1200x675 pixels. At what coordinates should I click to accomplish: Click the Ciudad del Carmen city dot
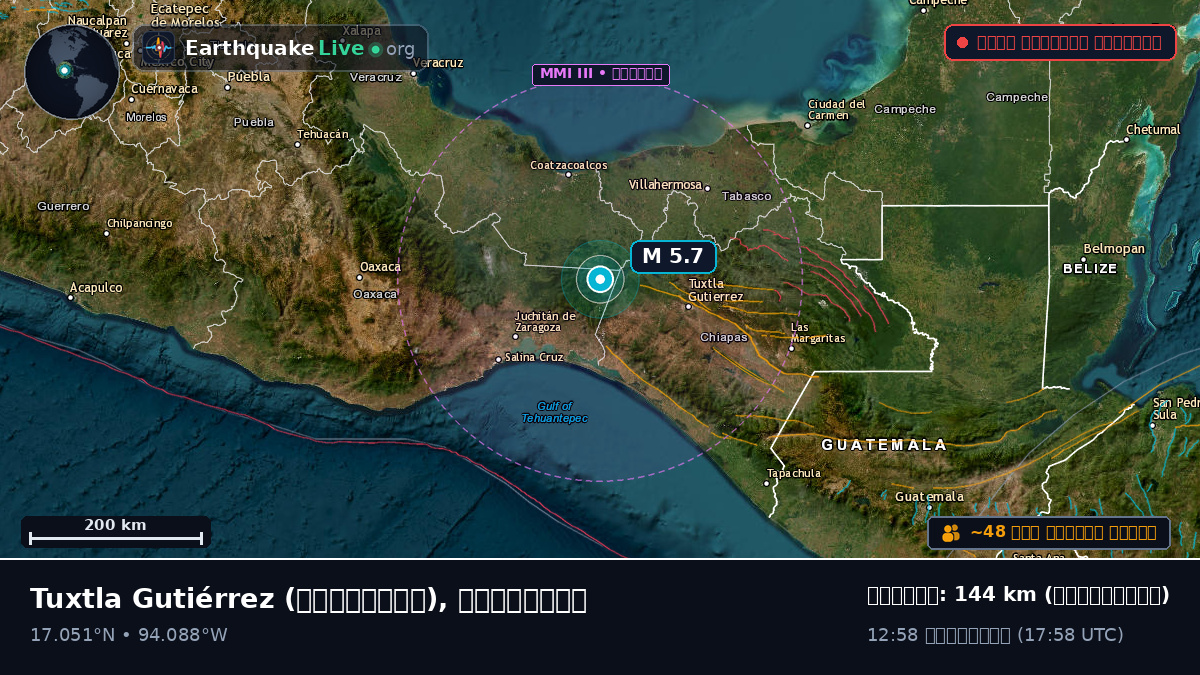point(808,125)
